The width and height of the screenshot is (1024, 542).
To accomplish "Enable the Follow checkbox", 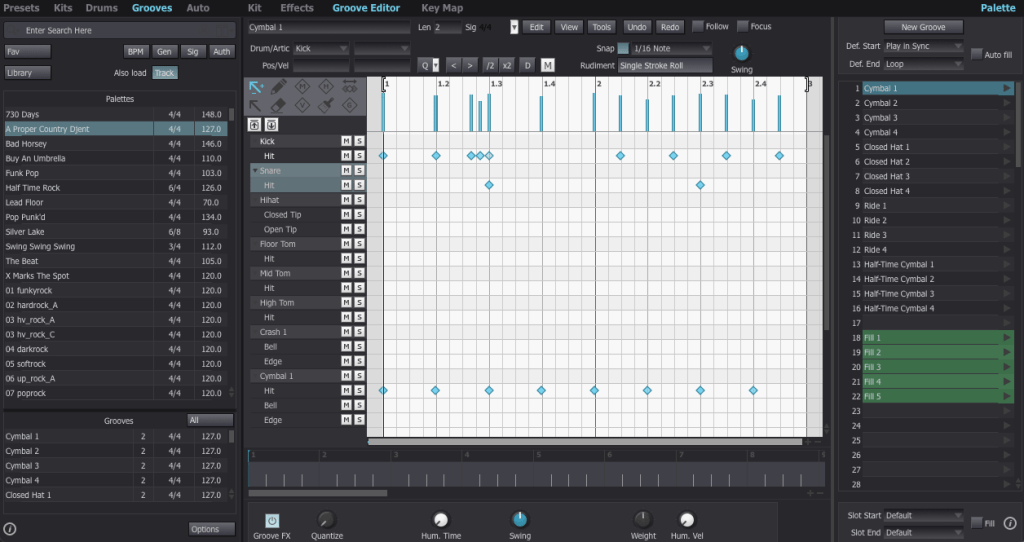I will click(x=698, y=26).
